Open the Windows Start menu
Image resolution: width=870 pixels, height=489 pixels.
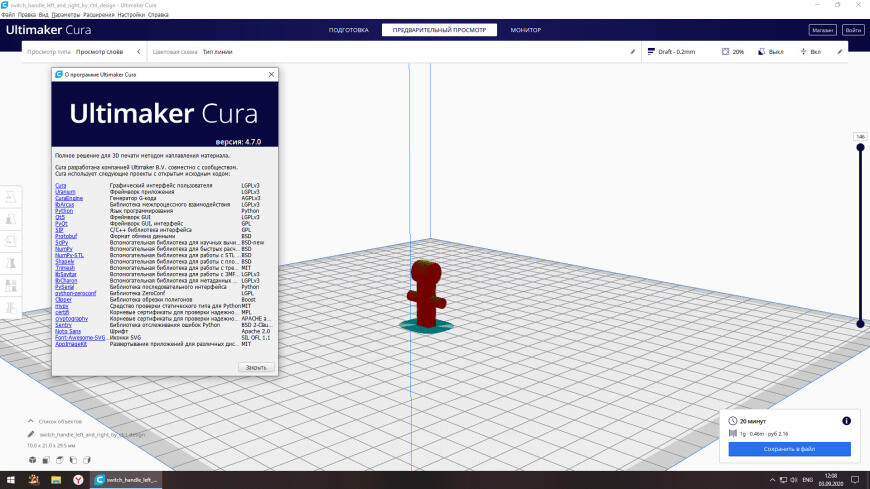(x=11, y=480)
